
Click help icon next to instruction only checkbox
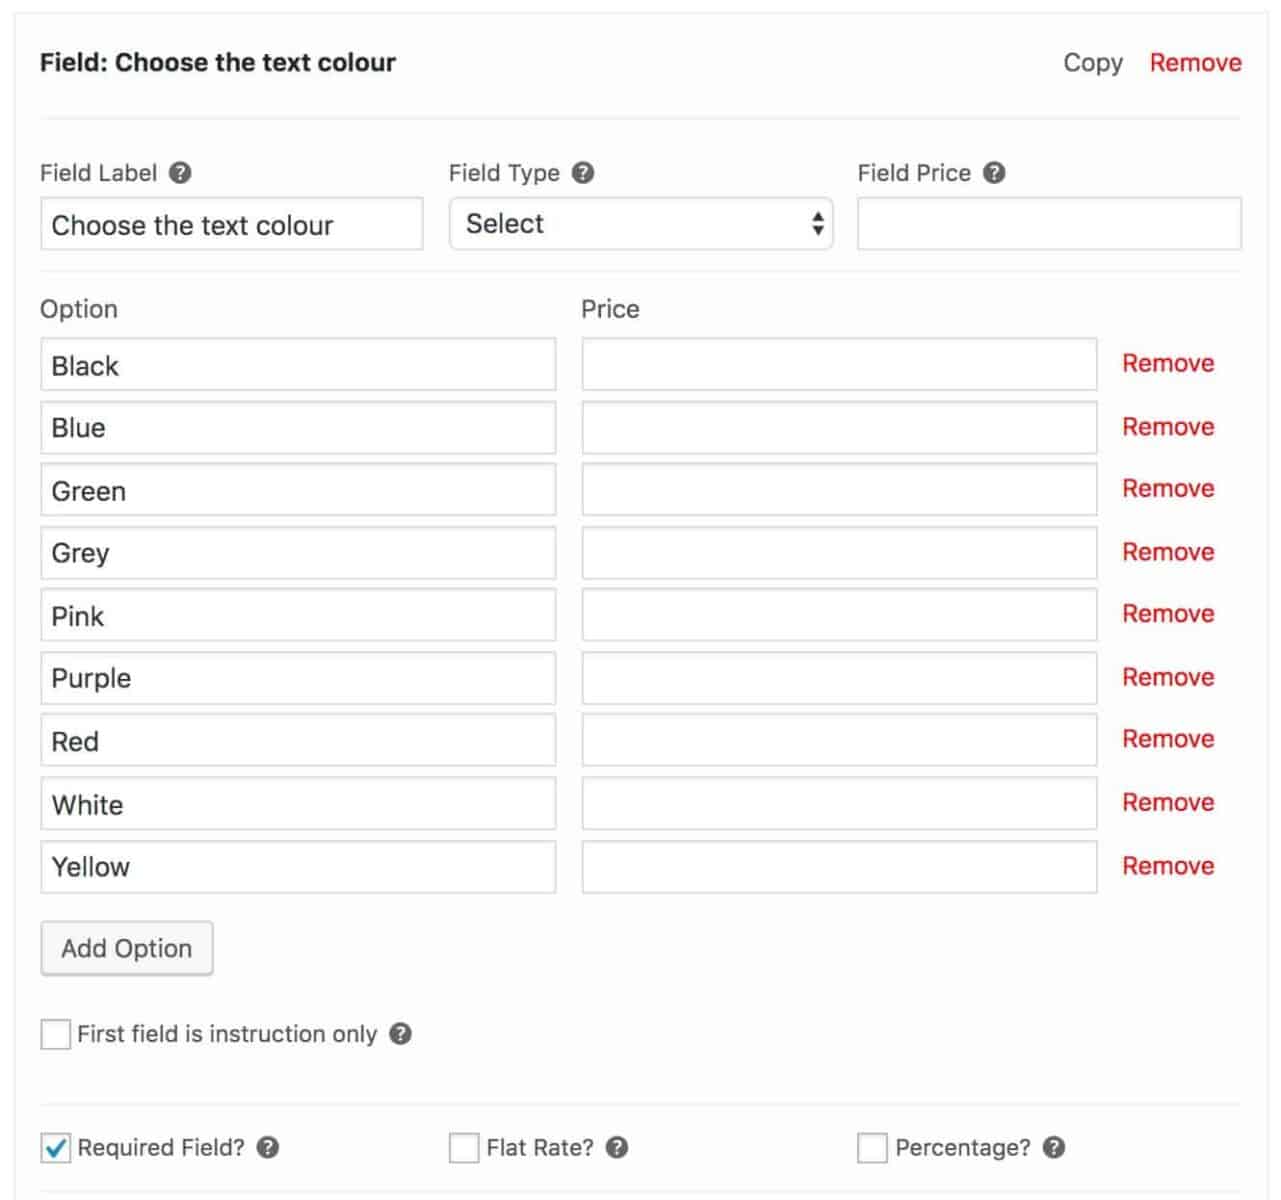[x=400, y=1034]
